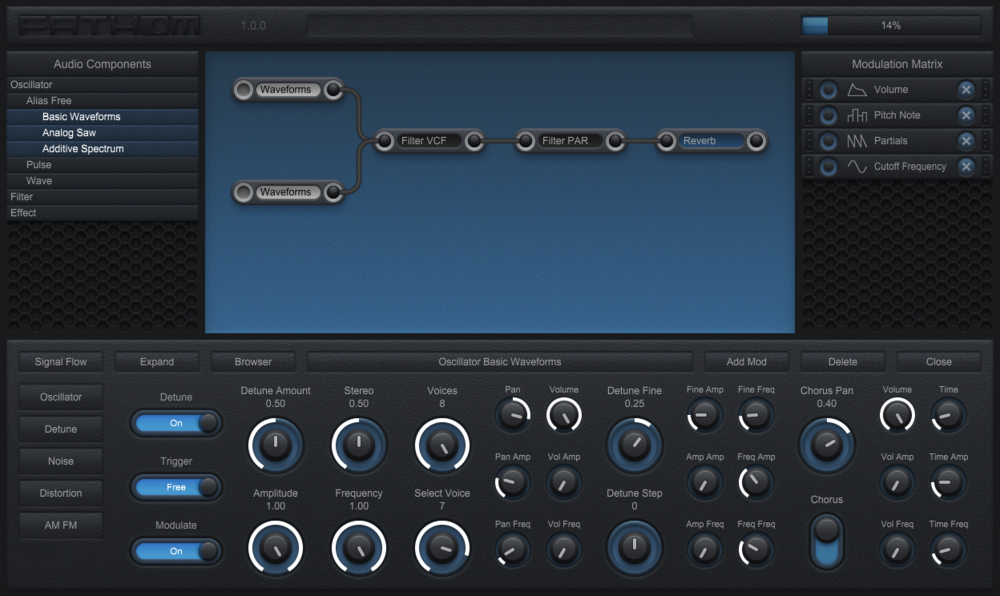Screen dimensions: 1000x596
Task: Click the Pan Amp small knob
Action: 513,483
